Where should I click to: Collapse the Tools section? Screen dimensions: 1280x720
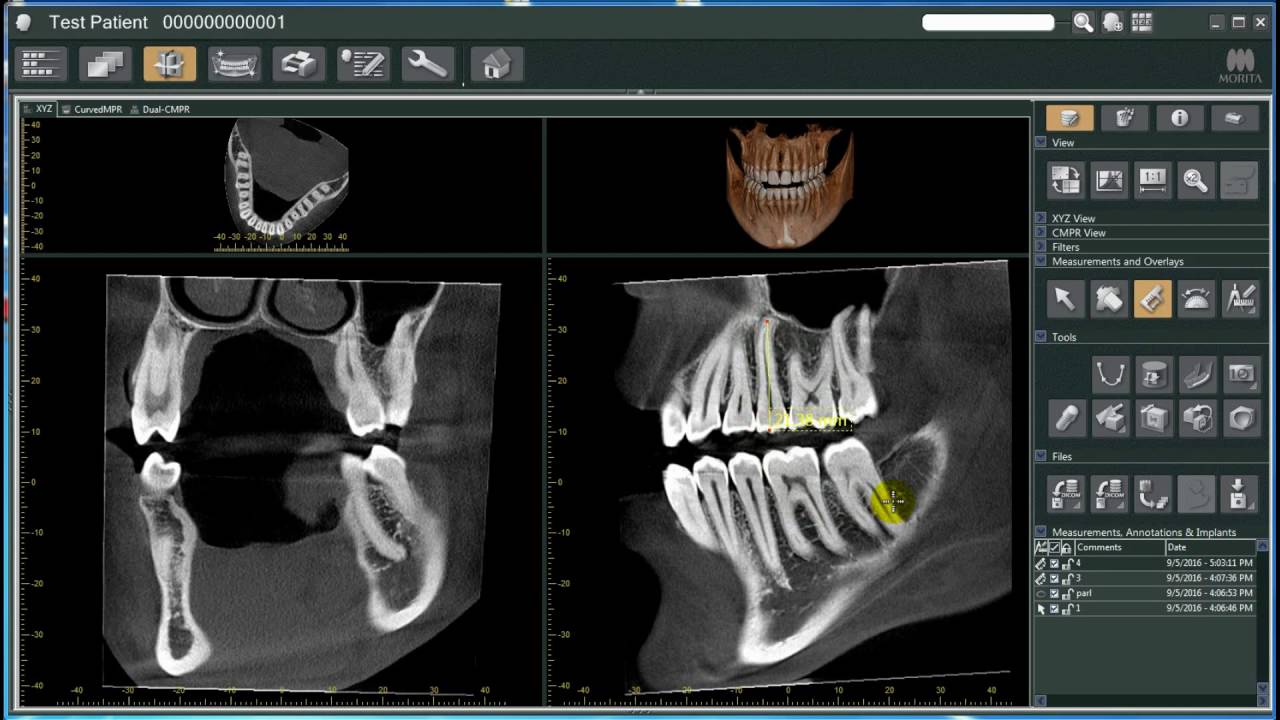coord(1041,337)
